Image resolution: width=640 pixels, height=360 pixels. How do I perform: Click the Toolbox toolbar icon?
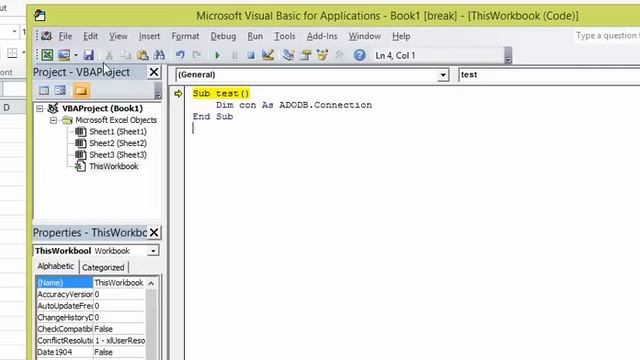[x=339, y=55]
